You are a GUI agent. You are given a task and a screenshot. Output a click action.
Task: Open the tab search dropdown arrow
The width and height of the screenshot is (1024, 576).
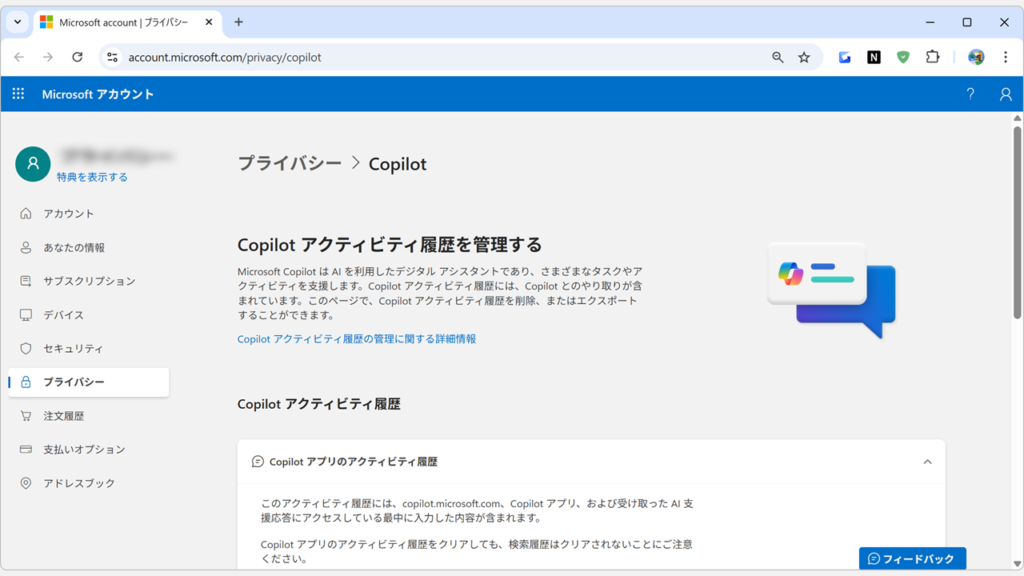[17, 22]
